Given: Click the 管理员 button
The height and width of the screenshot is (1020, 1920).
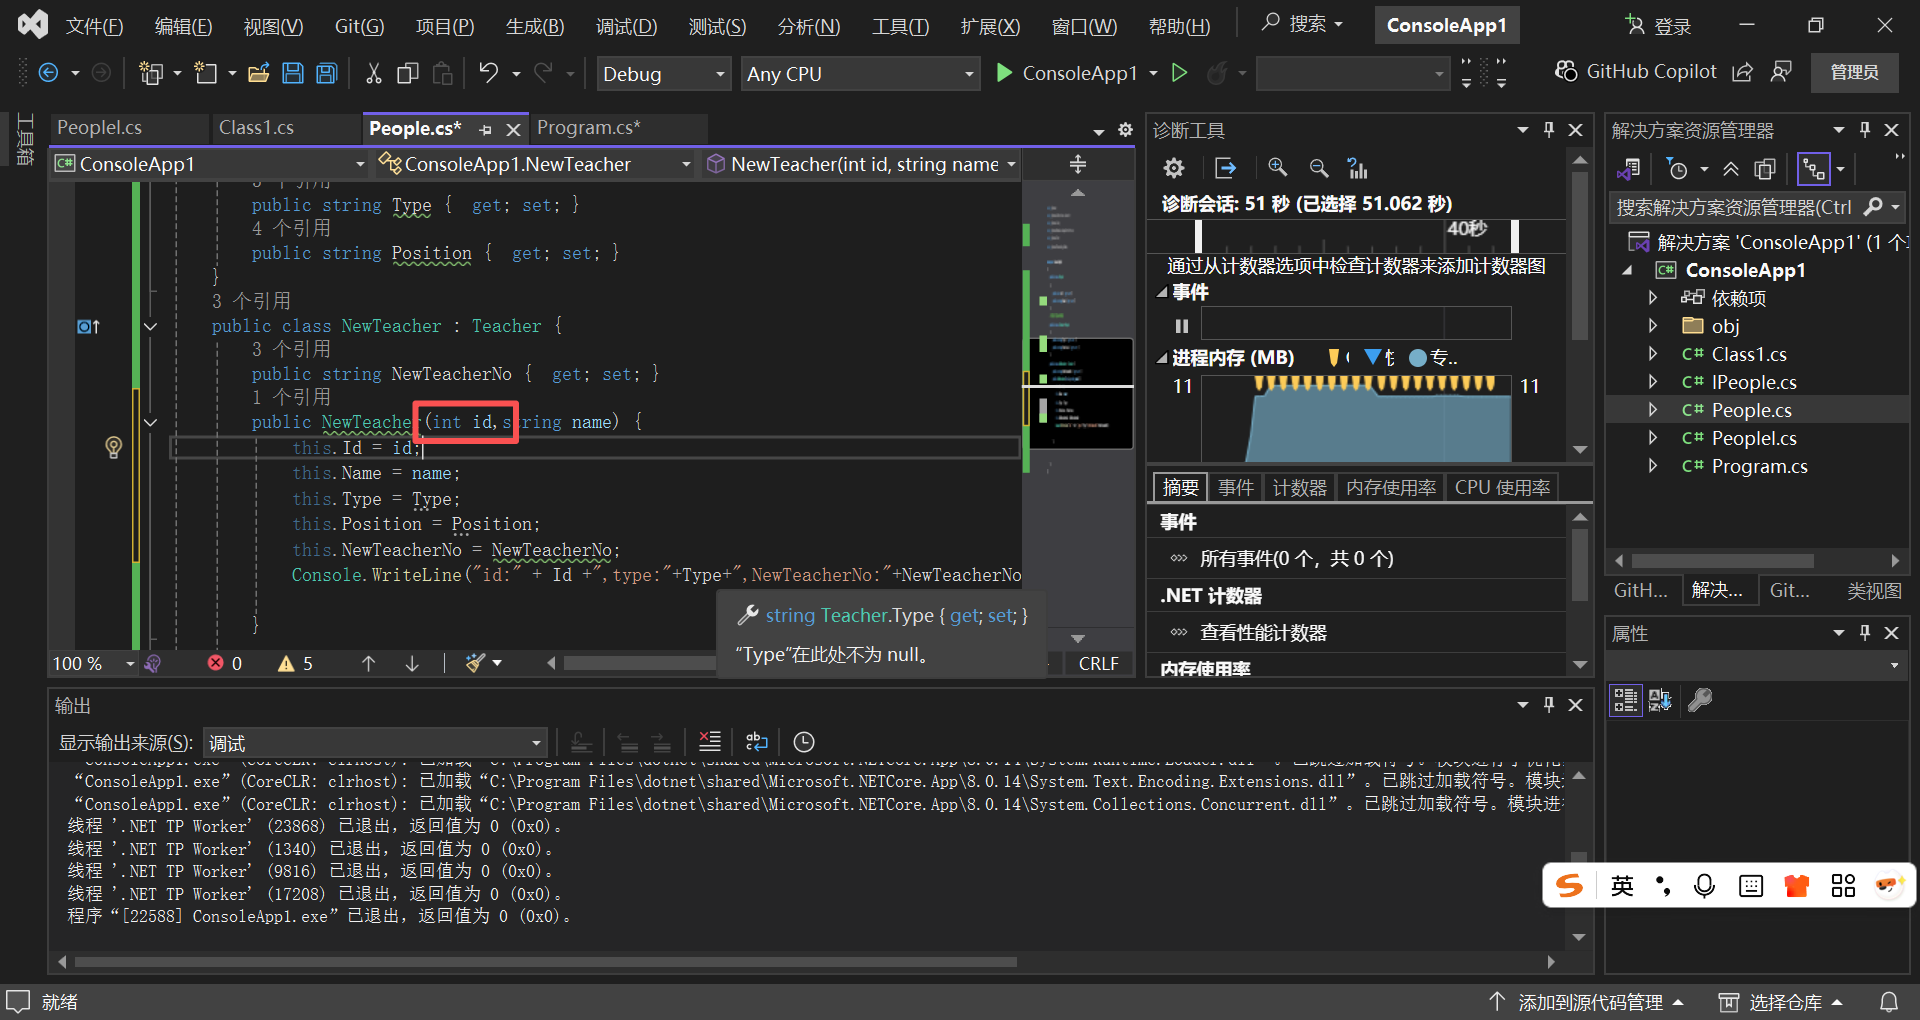Looking at the screenshot, I should click(x=1855, y=72).
